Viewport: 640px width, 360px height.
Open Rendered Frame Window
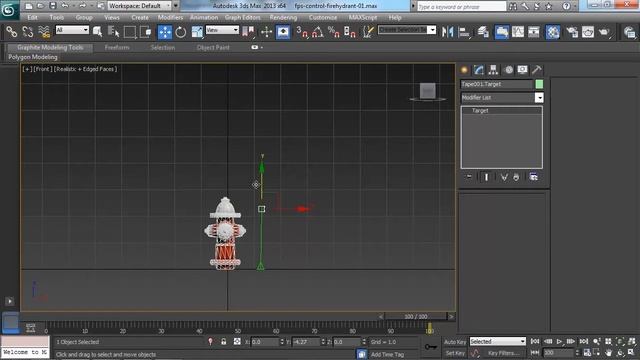pos(588,31)
